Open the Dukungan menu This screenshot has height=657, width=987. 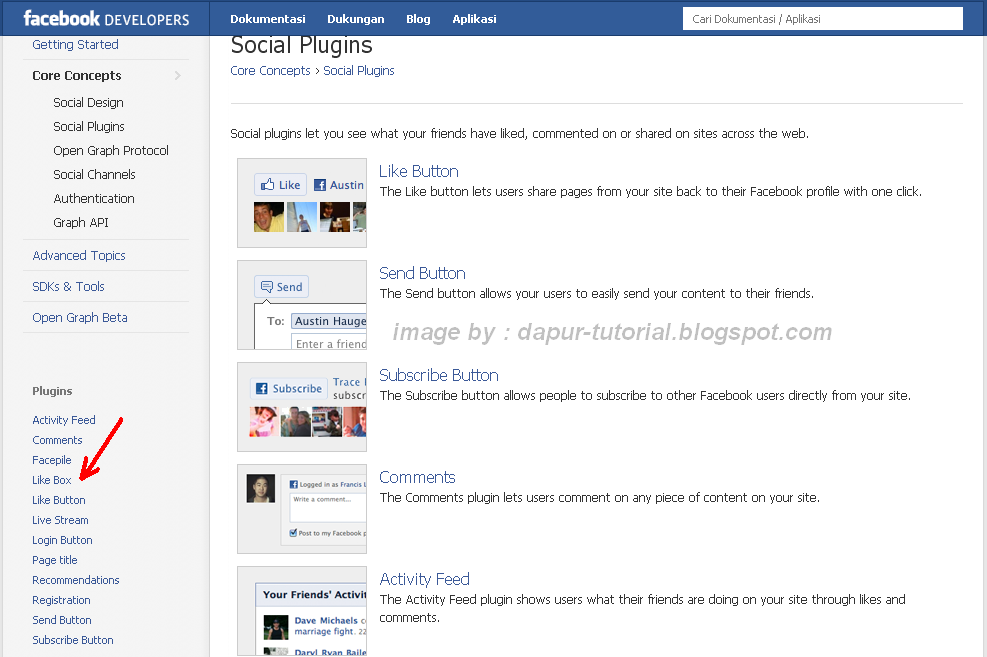point(356,19)
